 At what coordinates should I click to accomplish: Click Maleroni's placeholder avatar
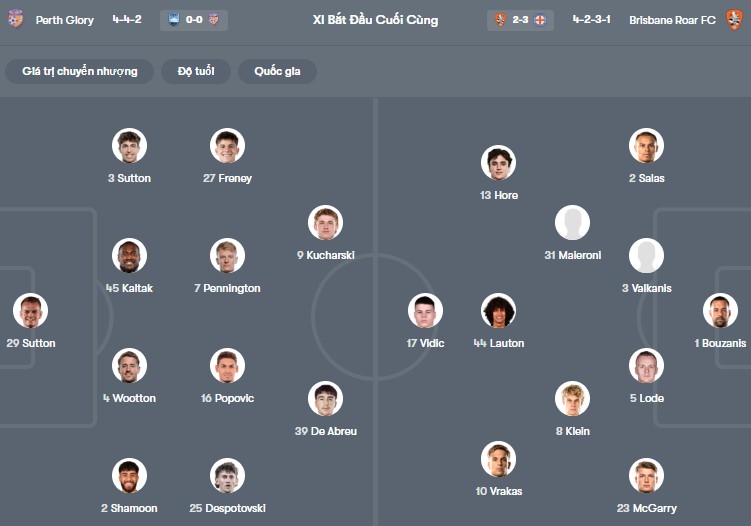pos(572,223)
